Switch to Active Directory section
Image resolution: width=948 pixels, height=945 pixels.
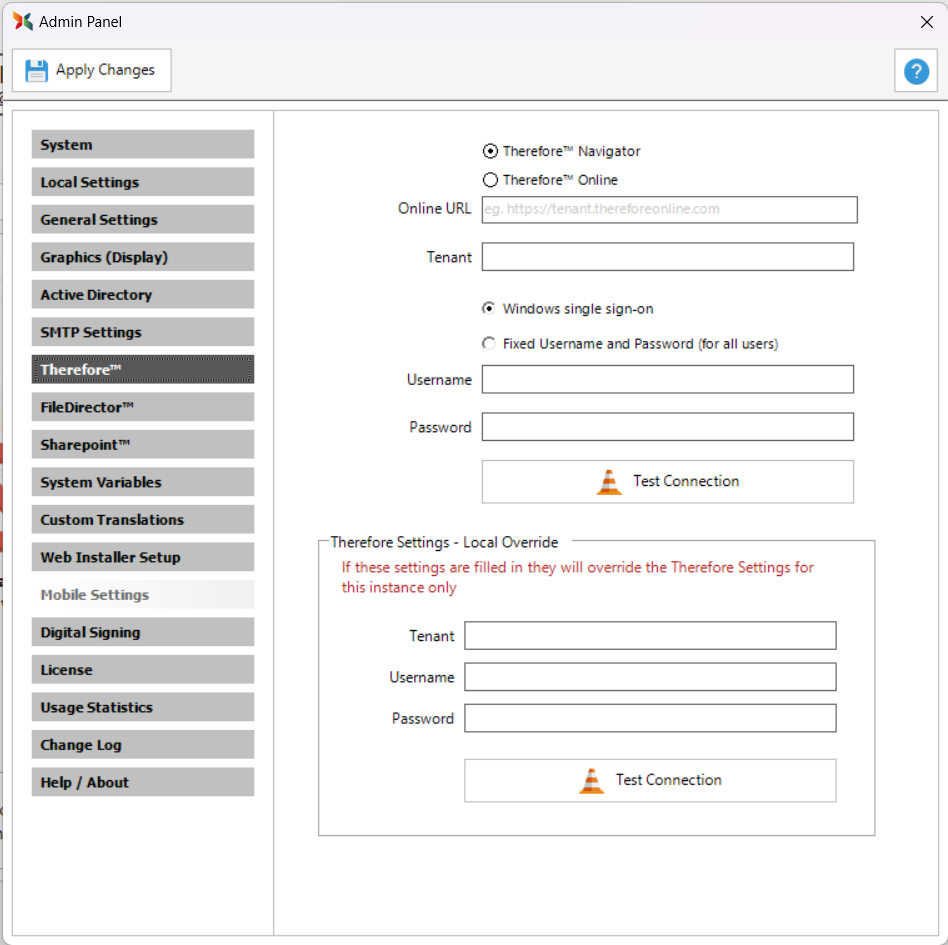pos(142,295)
